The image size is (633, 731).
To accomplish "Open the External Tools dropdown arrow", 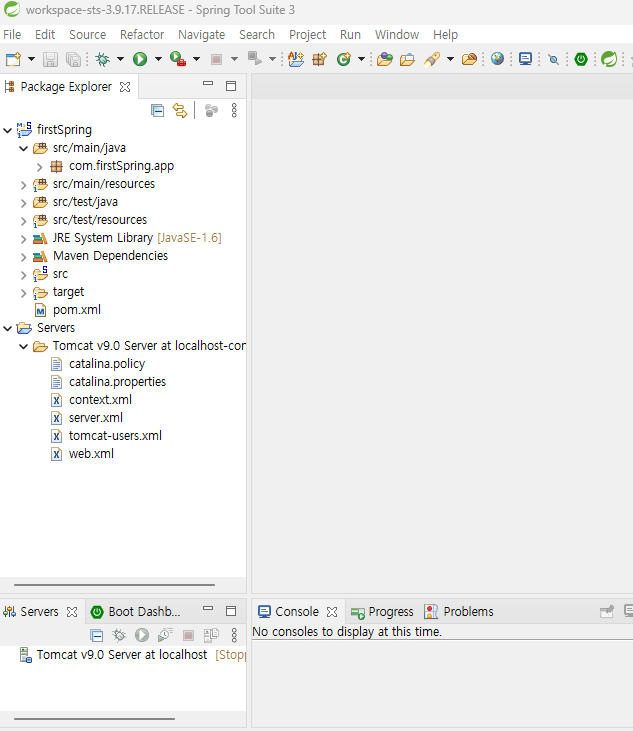I will pyautogui.click(x=197, y=59).
